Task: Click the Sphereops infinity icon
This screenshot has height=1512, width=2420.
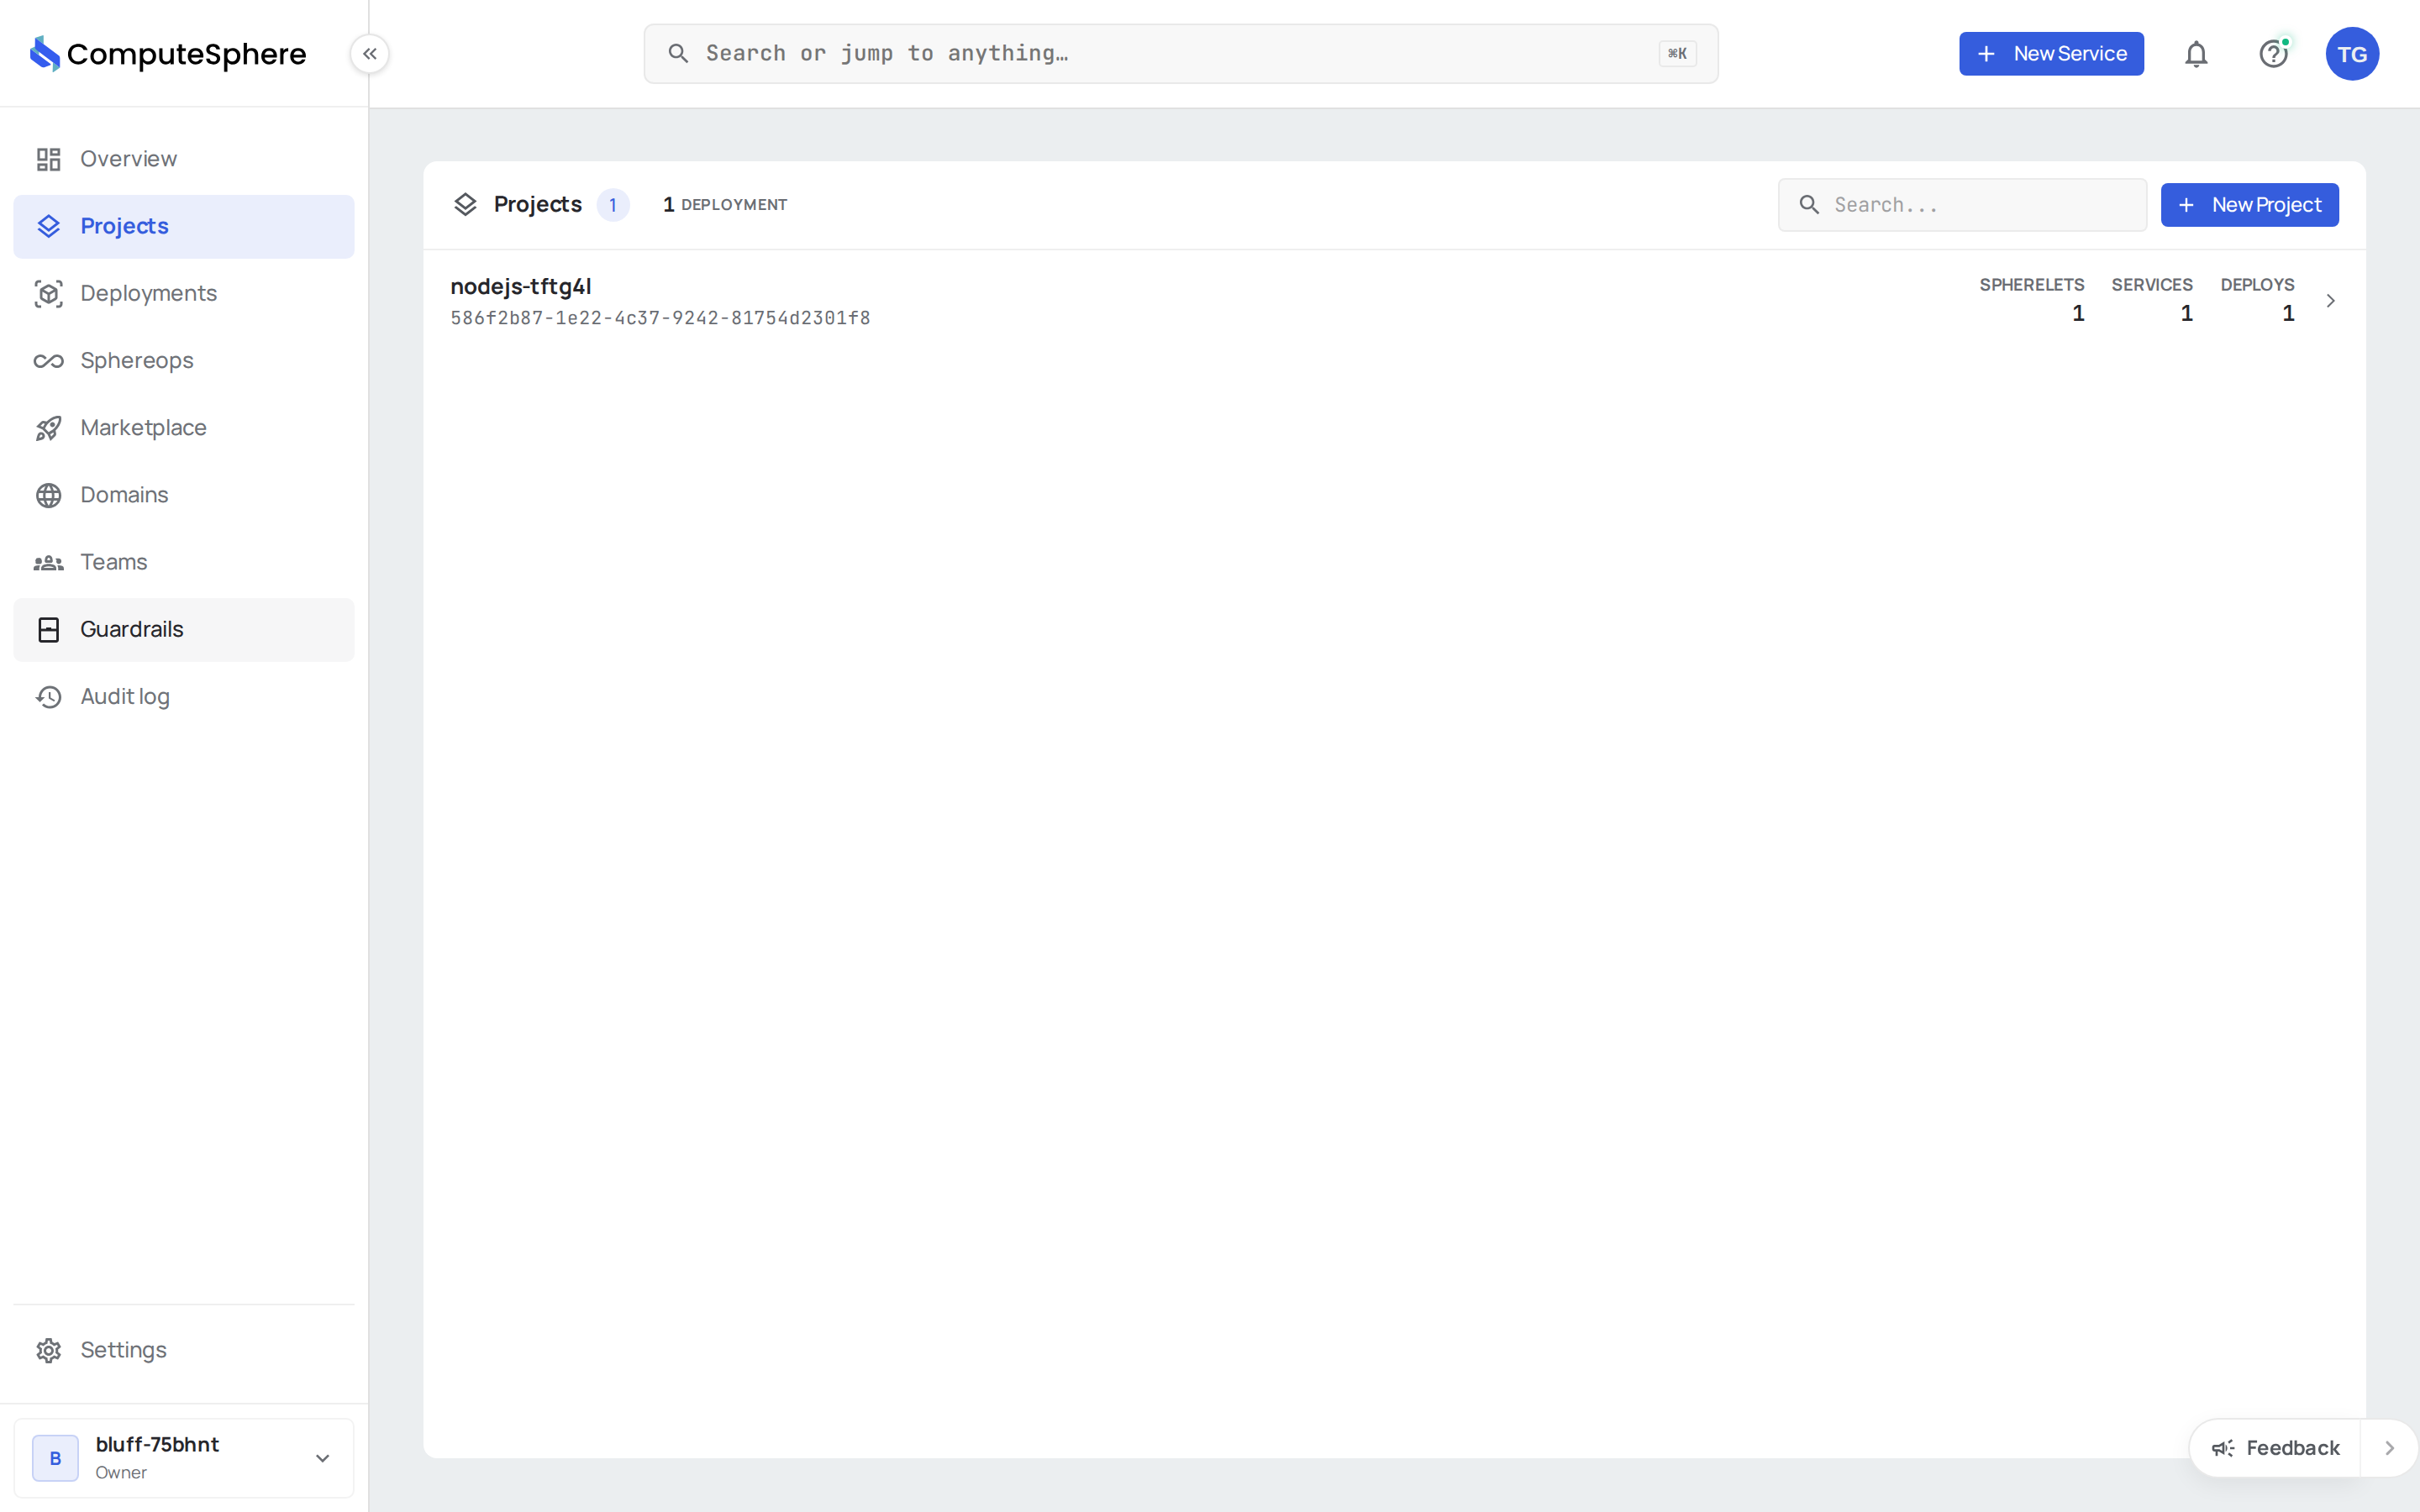Action: tap(49, 361)
